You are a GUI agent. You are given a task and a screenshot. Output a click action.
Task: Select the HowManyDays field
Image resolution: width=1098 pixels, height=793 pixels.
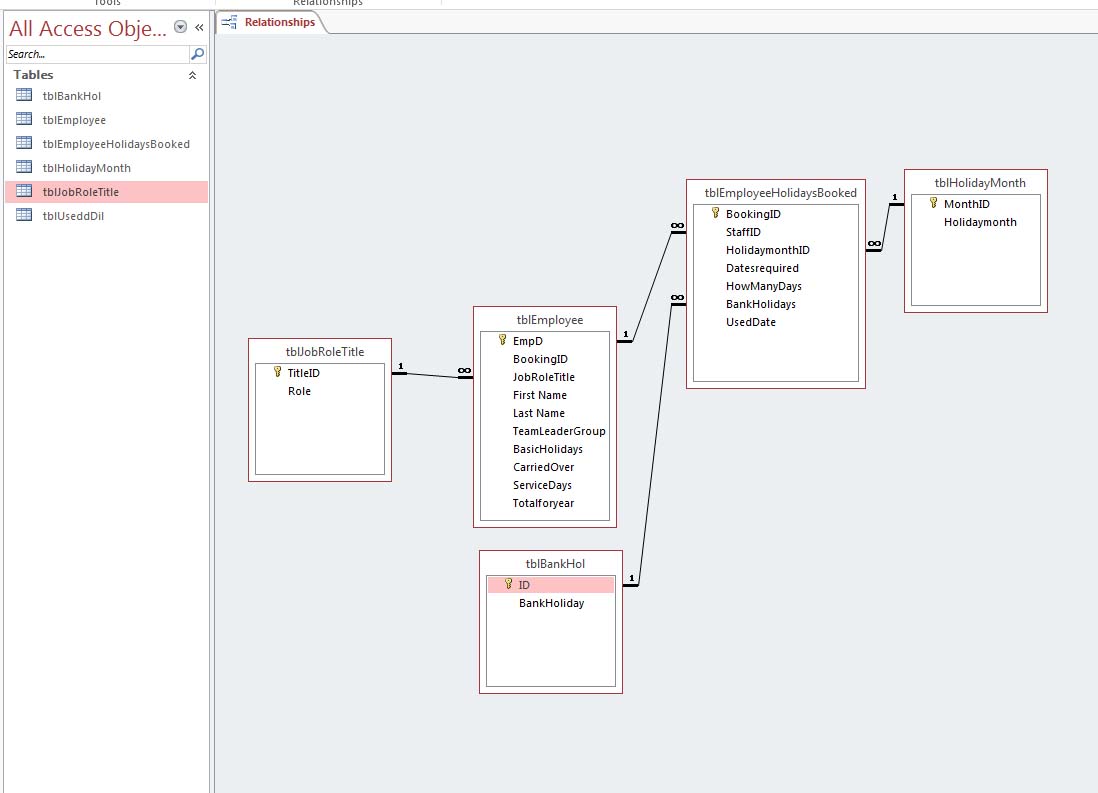776,287
